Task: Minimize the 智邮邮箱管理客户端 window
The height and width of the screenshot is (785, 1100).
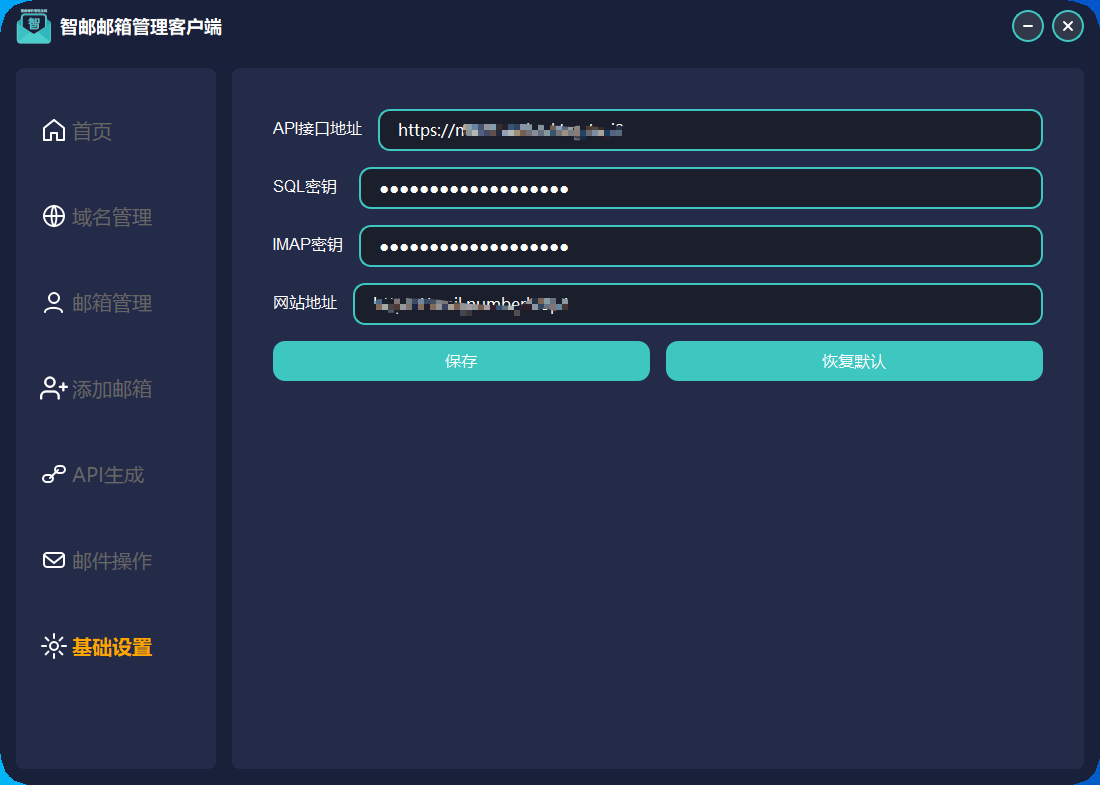Action: pos(1027,26)
